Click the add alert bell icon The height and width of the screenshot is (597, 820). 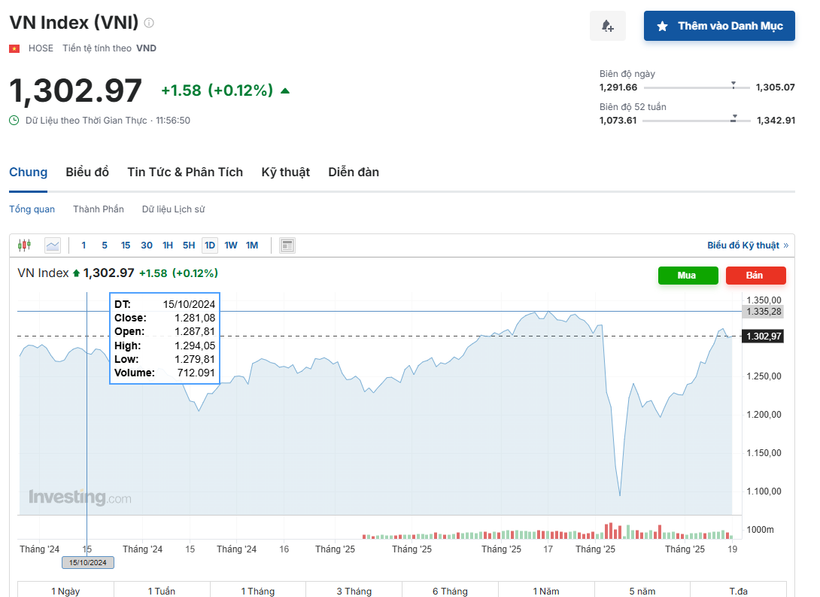click(x=607, y=25)
